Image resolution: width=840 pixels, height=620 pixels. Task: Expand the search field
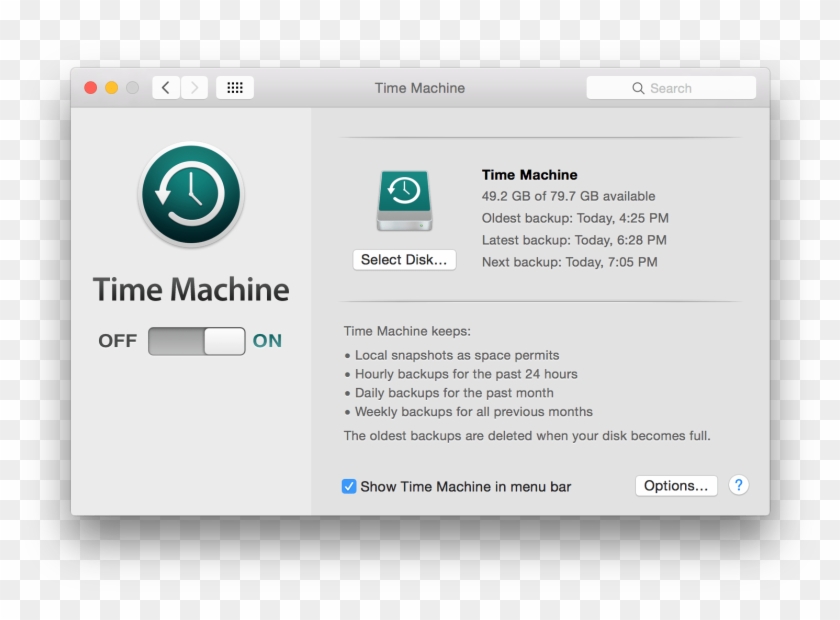[670, 88]
